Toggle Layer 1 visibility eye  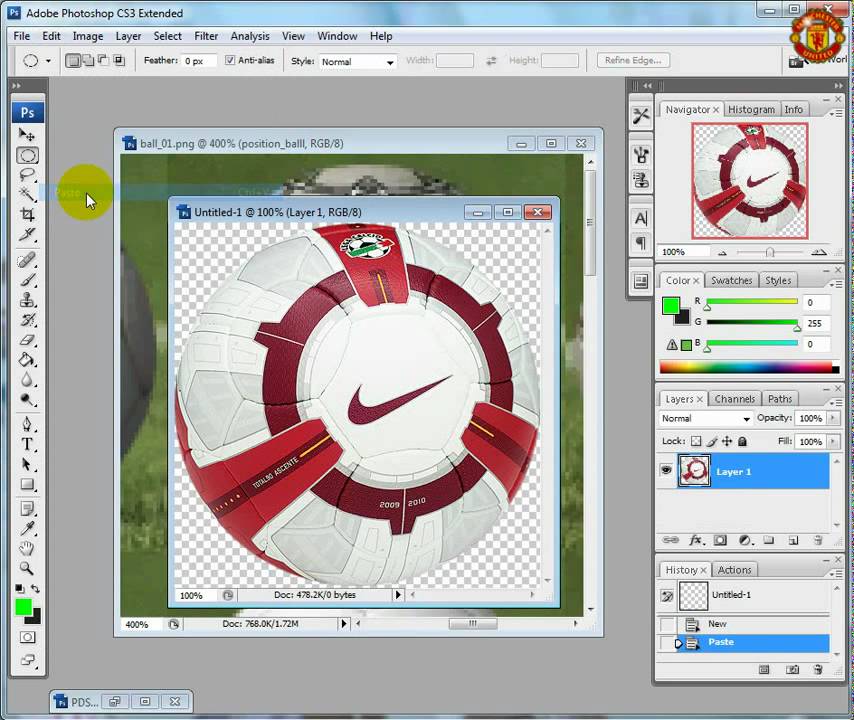[666, 471]
